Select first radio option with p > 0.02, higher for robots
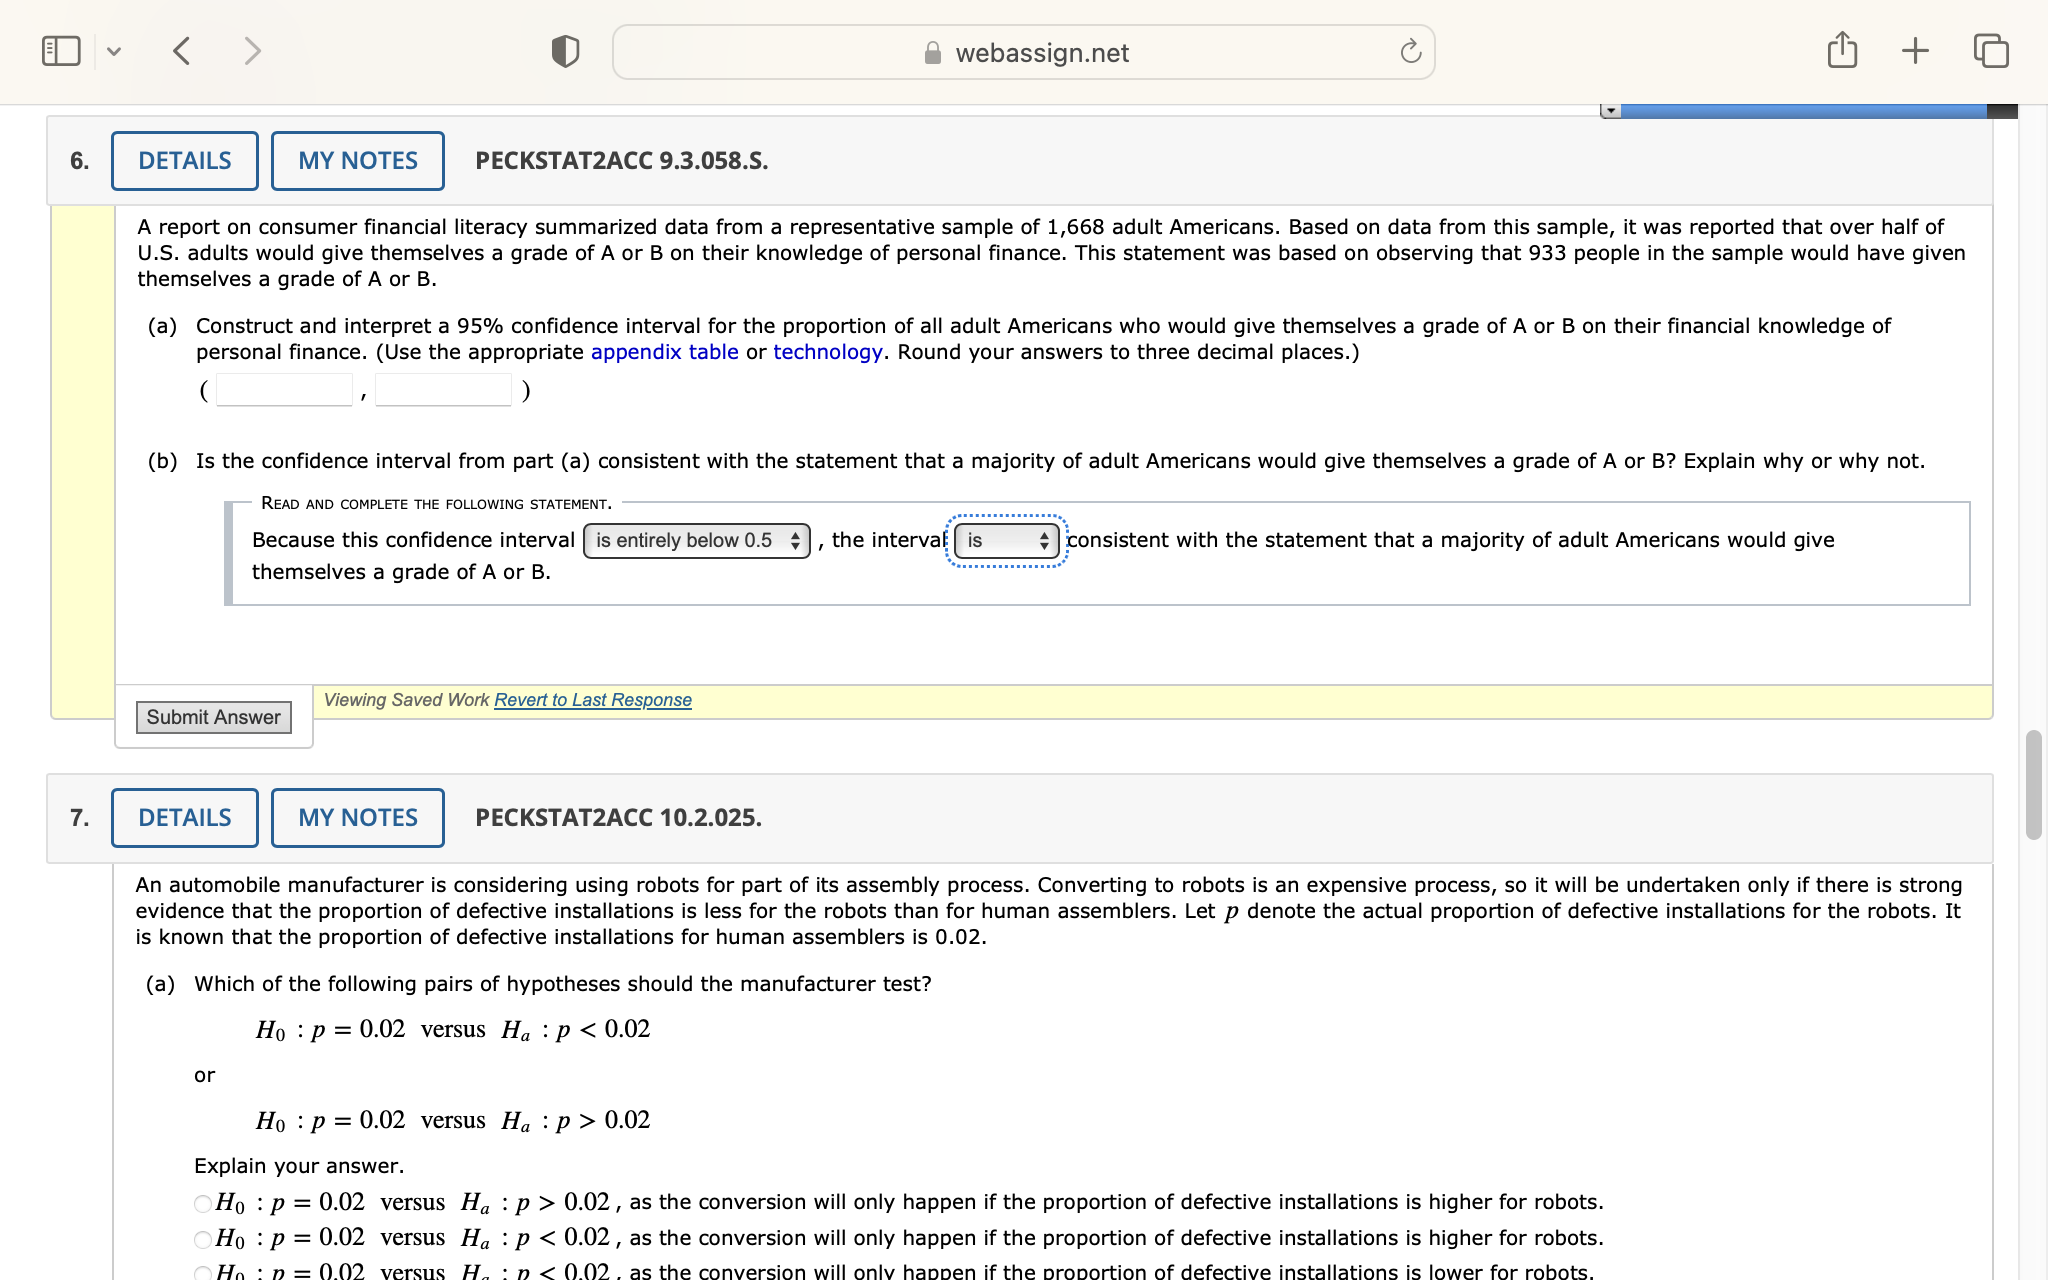This screenshot has height=1280, width=2048. [203, 1203]
